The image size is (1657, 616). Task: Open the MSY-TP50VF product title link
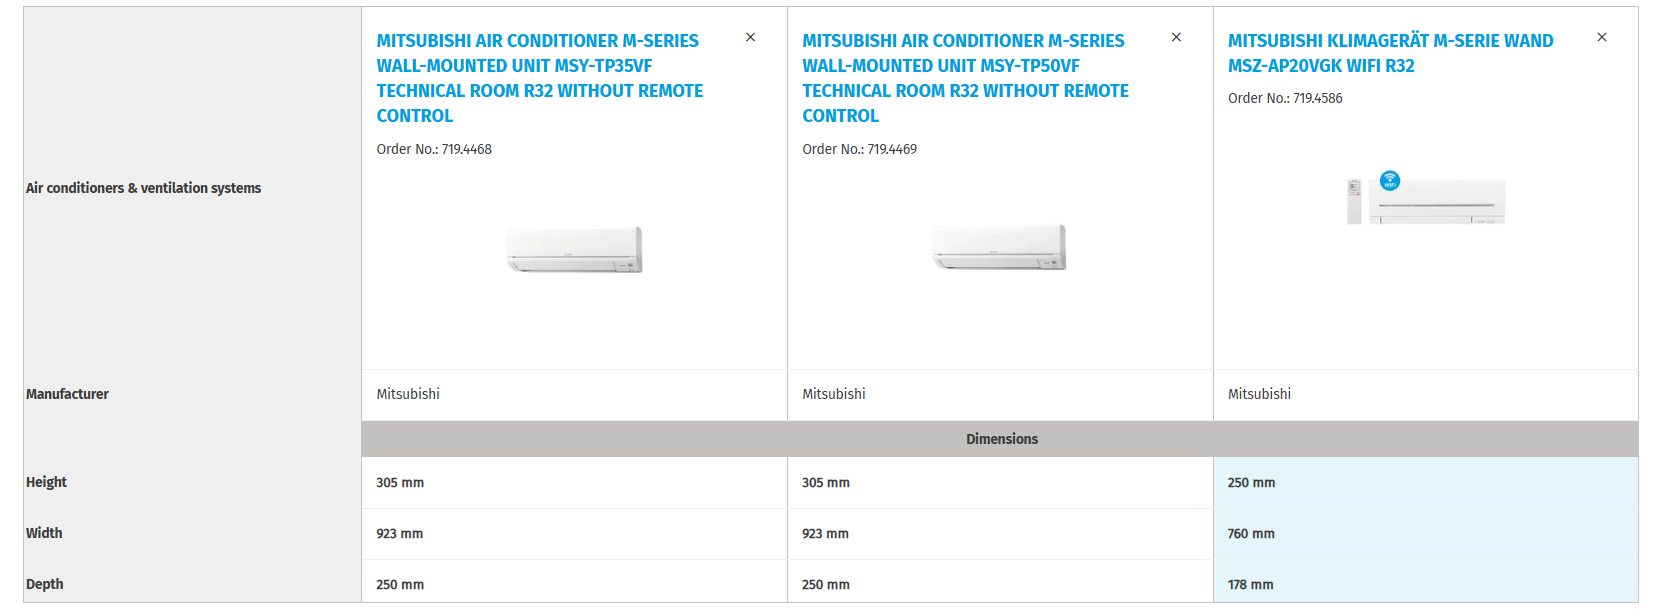click(965, 78)
